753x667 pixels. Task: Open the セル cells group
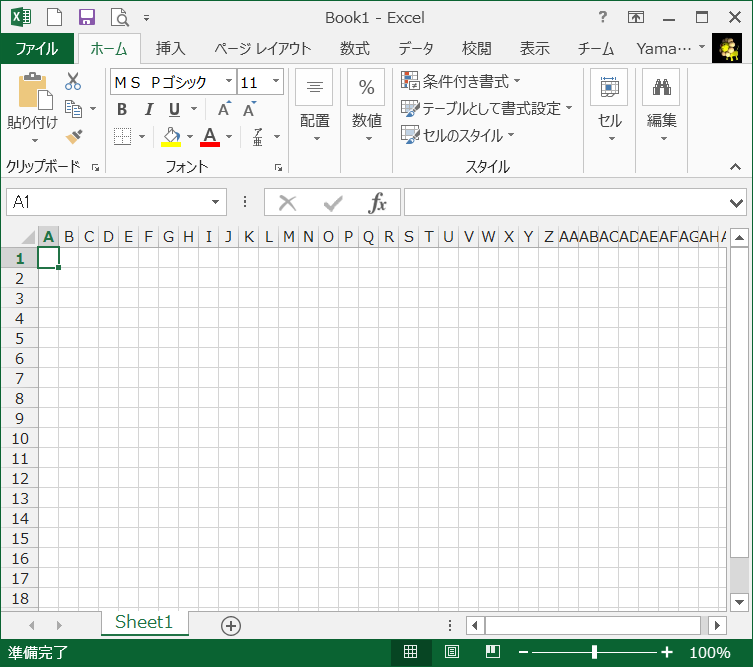[x=609, y=106]
